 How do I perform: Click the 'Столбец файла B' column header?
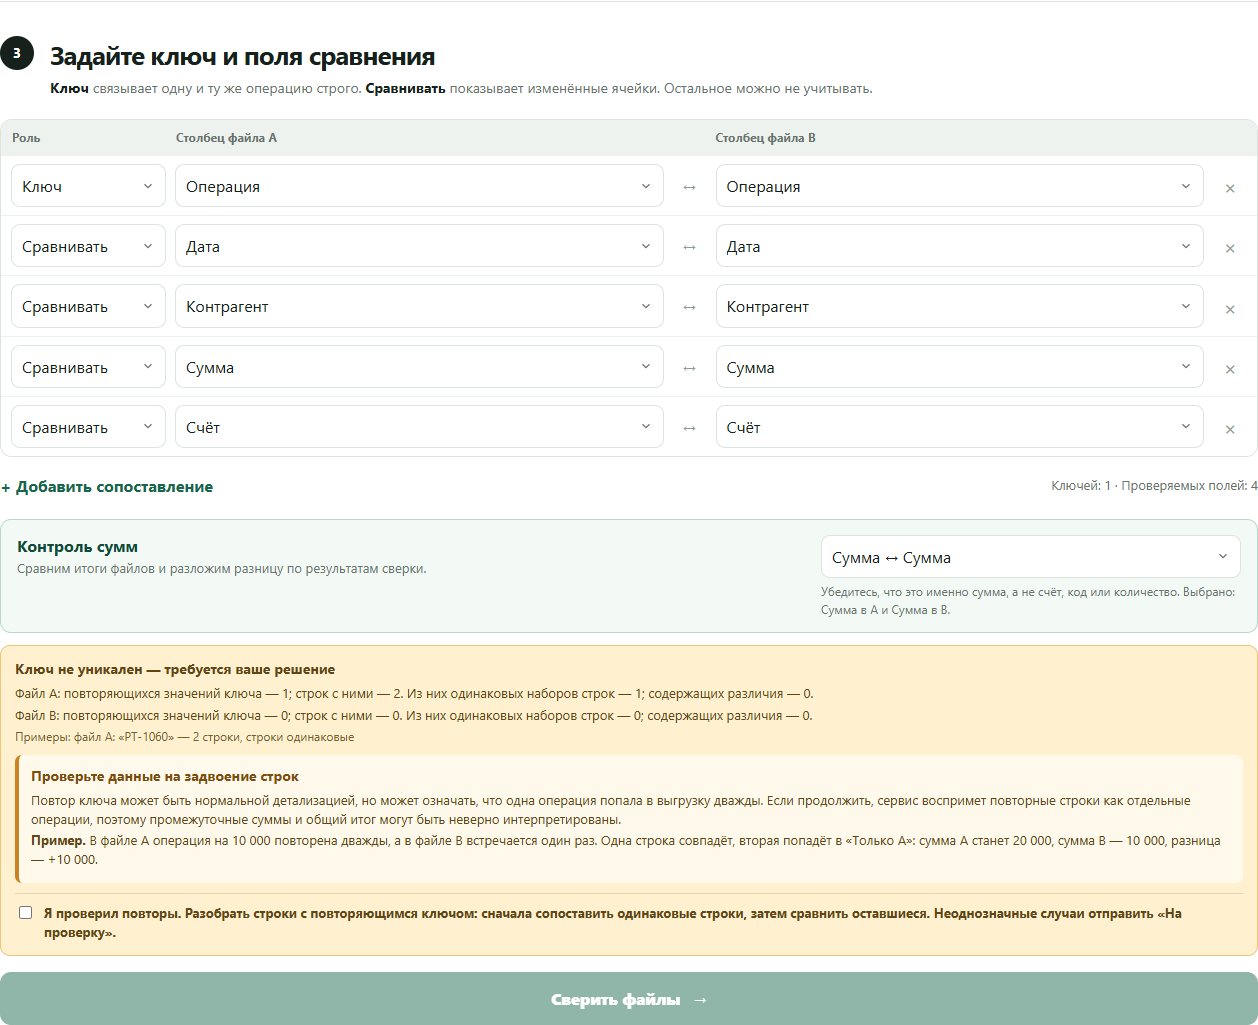point(766,138)
